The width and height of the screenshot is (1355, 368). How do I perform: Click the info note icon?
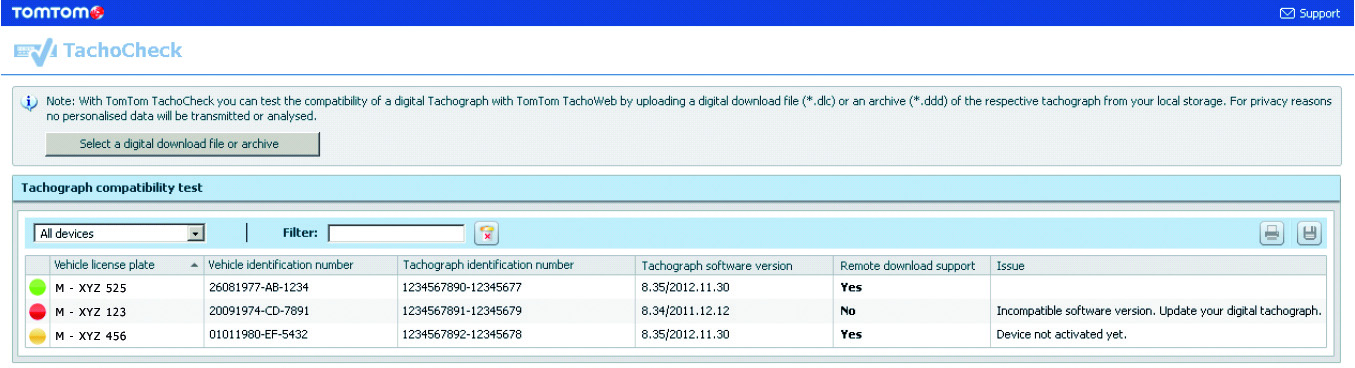pyautogui.click(x=30, y=103)
